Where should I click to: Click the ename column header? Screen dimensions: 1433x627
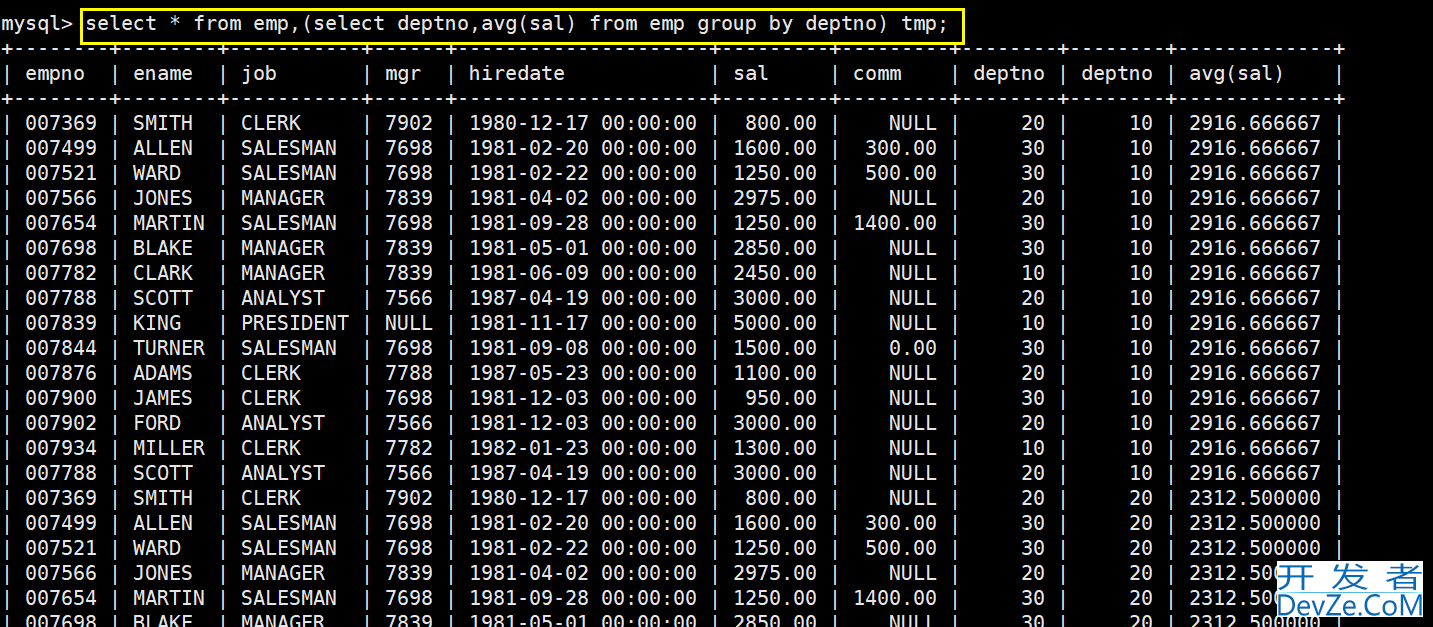coord(163,73)
